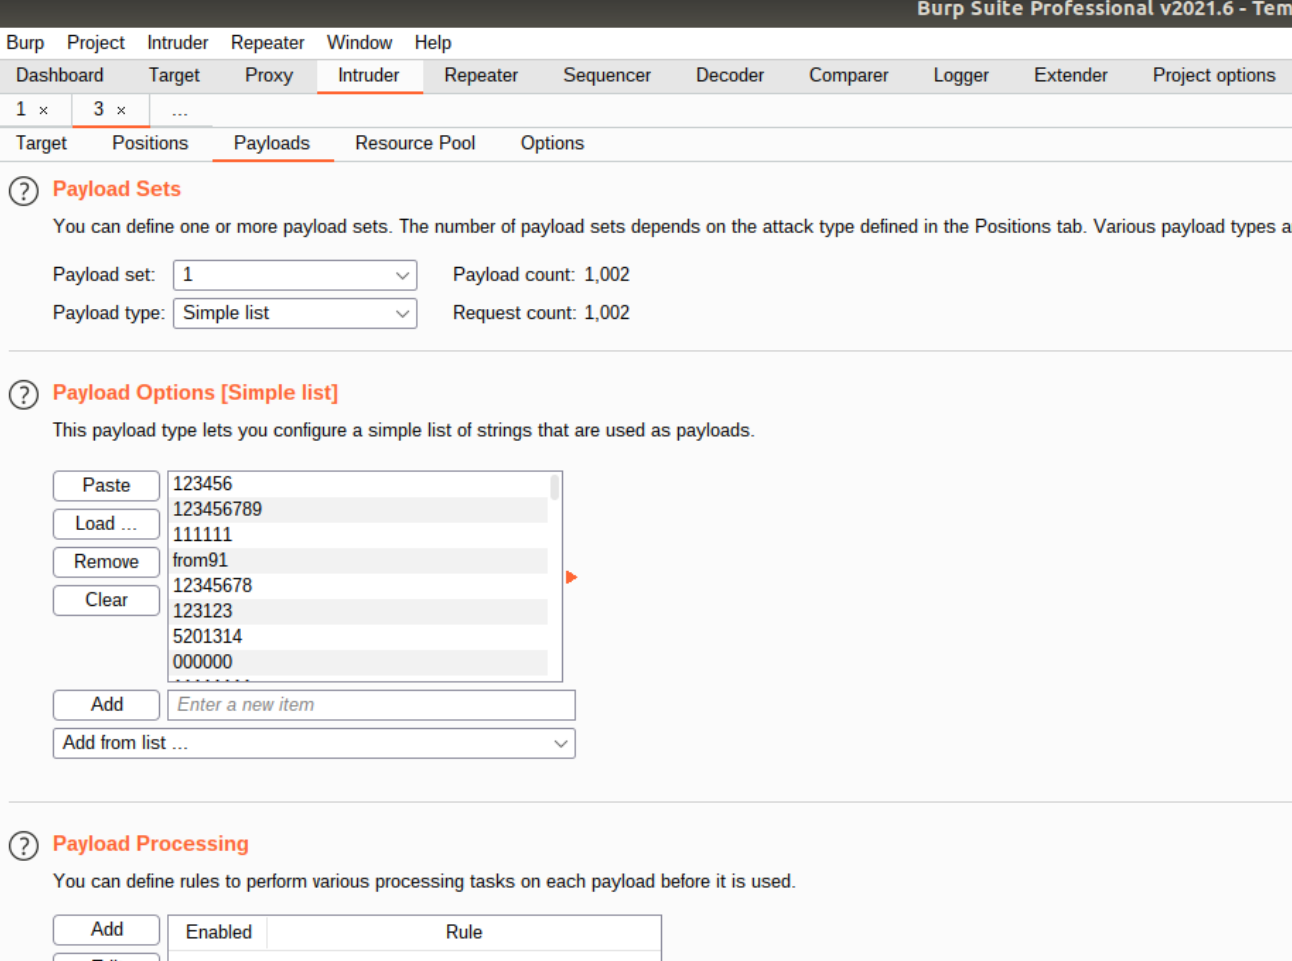Click the Enabled column header
The image size is (1292, 961).
(219, 933)
